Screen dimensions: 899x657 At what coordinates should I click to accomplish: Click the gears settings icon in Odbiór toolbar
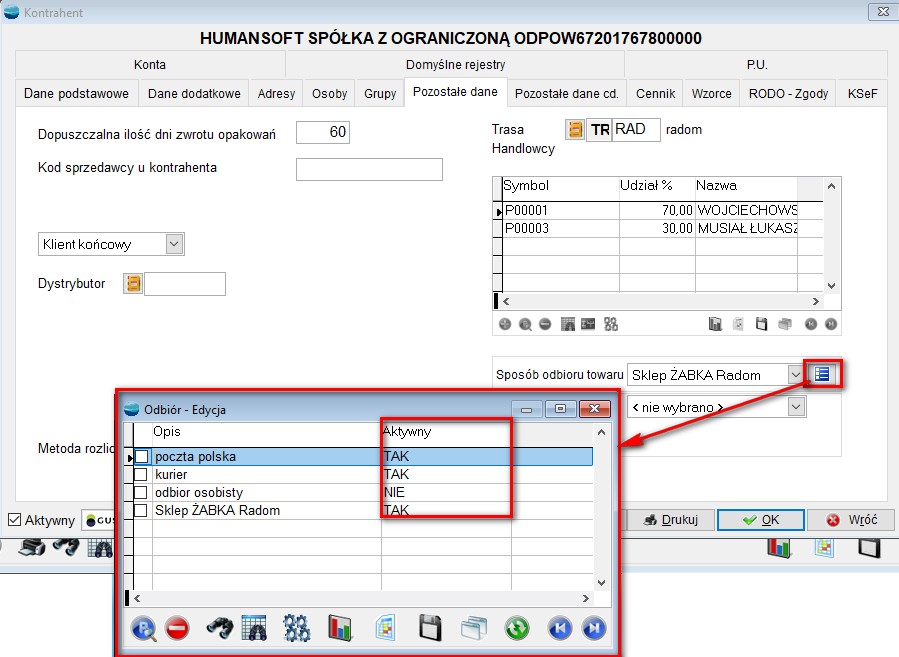coord(297,628)
